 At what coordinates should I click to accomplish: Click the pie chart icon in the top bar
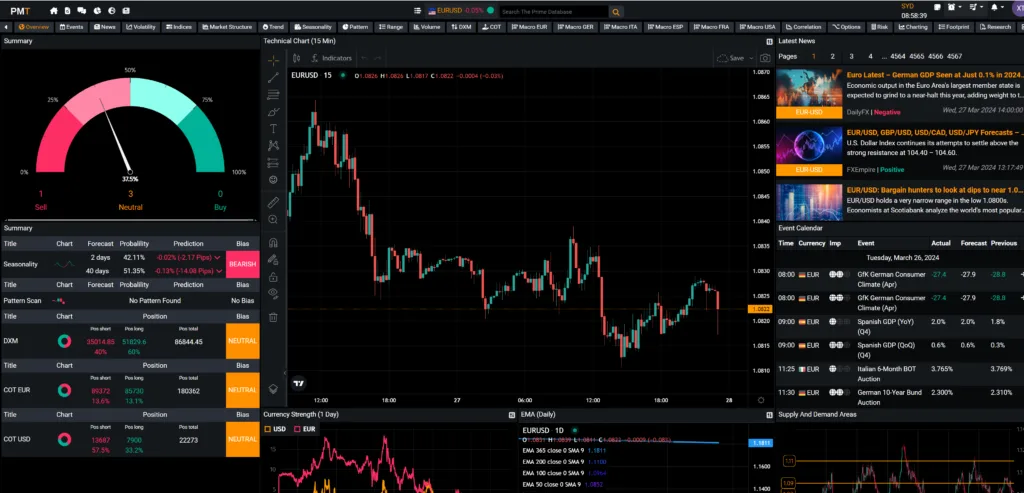[97, 11]
